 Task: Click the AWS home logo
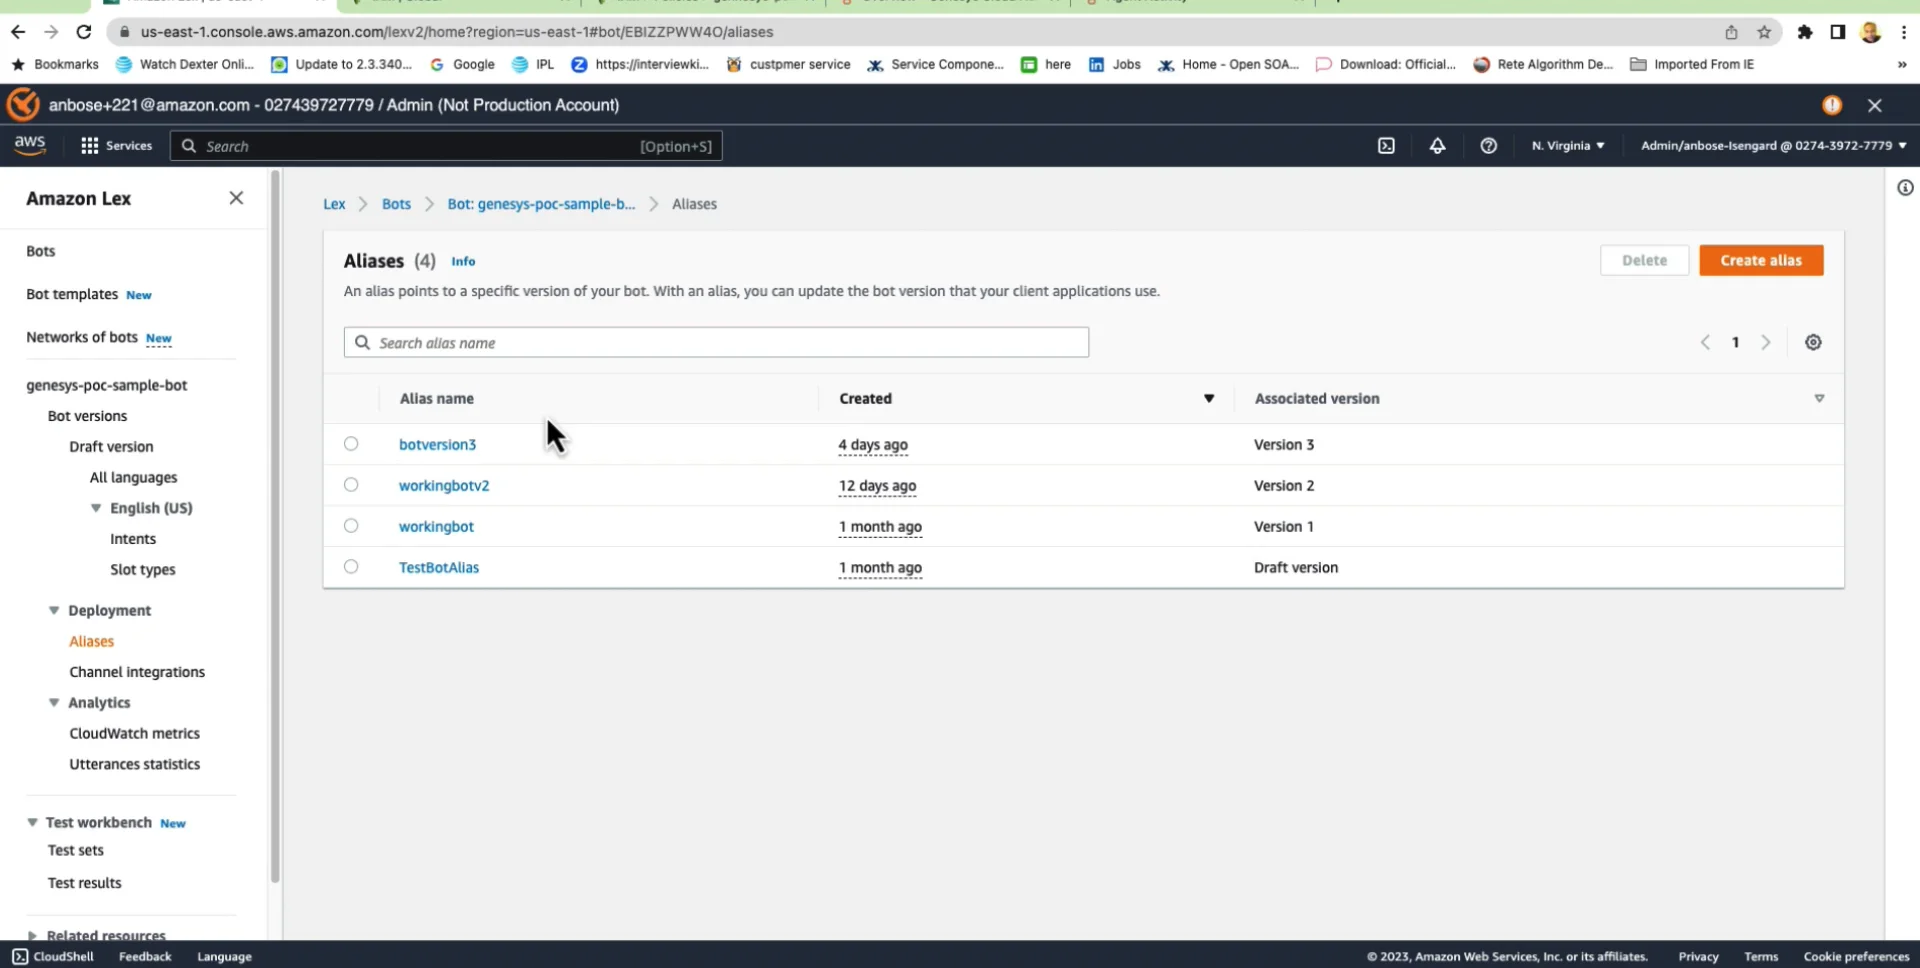pyautogui.click(x=29, y=145)
